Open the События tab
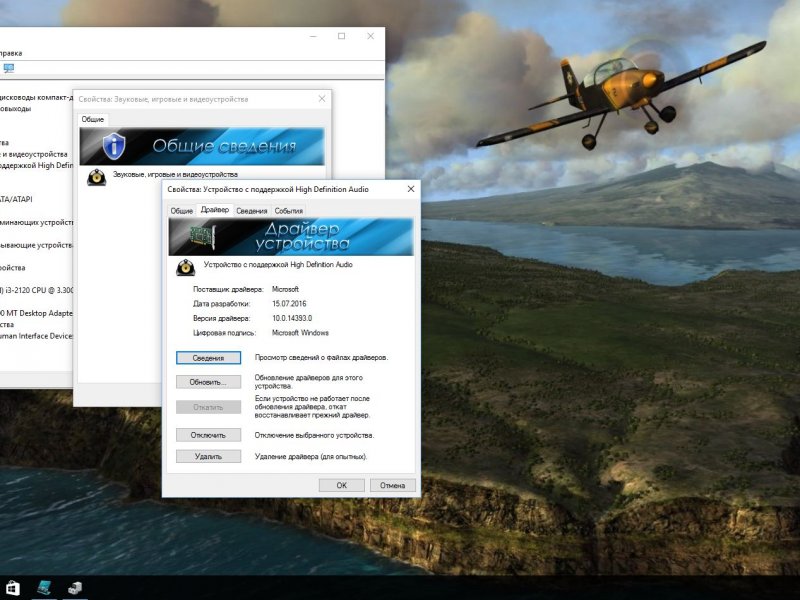 (288, 211)
